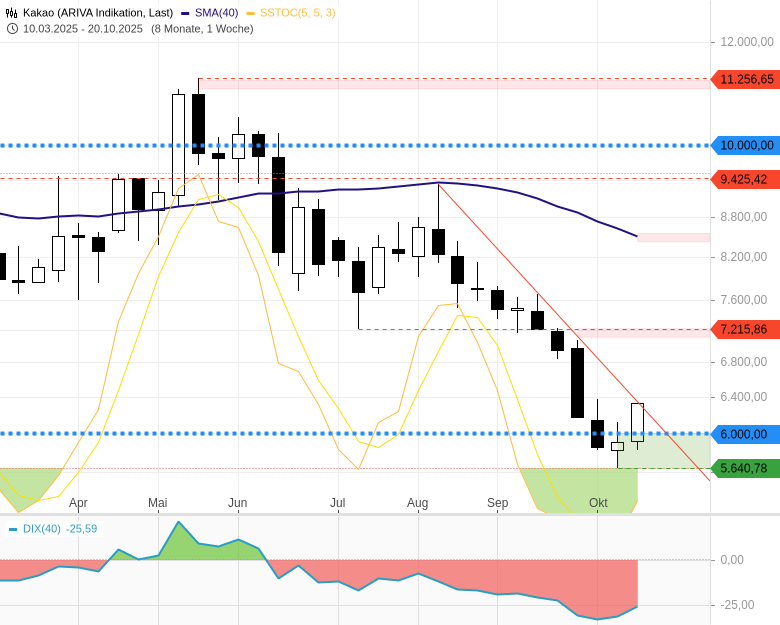Click the last white candlestick in October
780x625 pixels.
pos(637,422)
